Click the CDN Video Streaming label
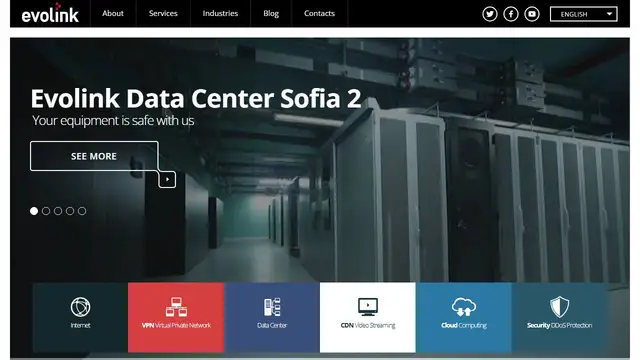 pyautogui.click(x=368, y=325)
